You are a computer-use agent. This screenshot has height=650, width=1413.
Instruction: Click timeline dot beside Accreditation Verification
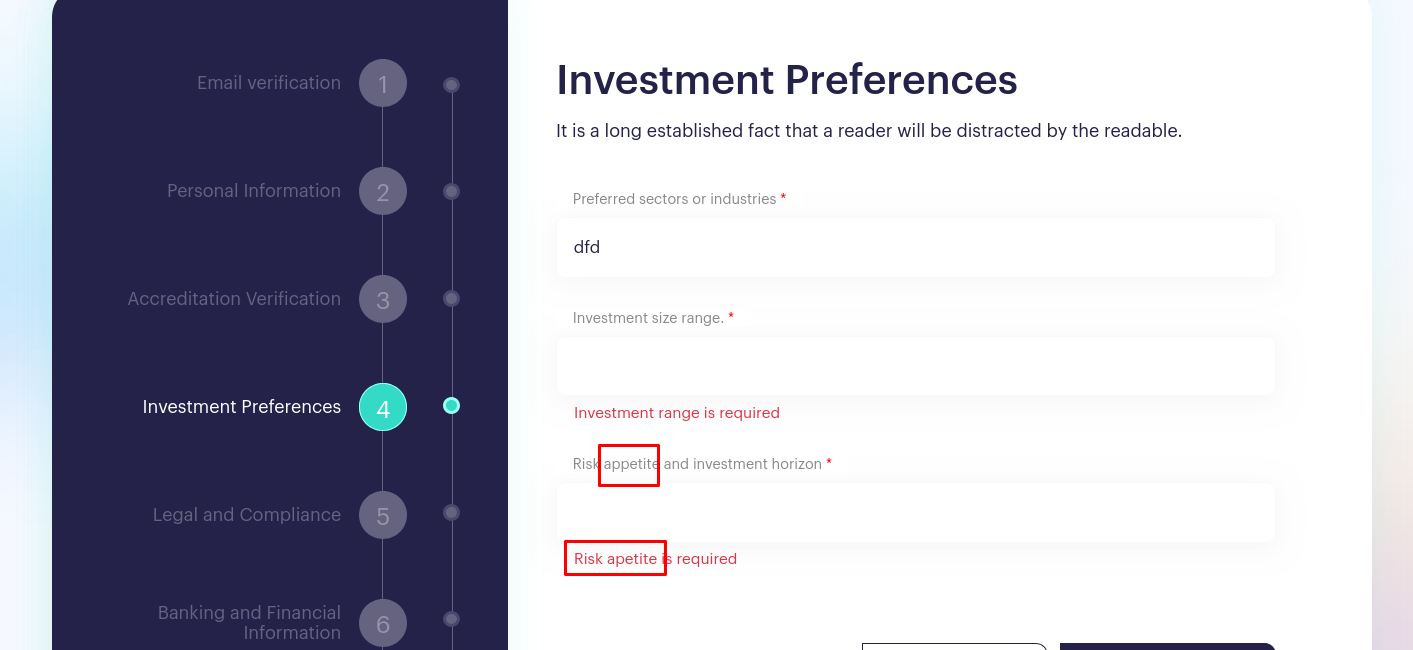click(452, 298)
